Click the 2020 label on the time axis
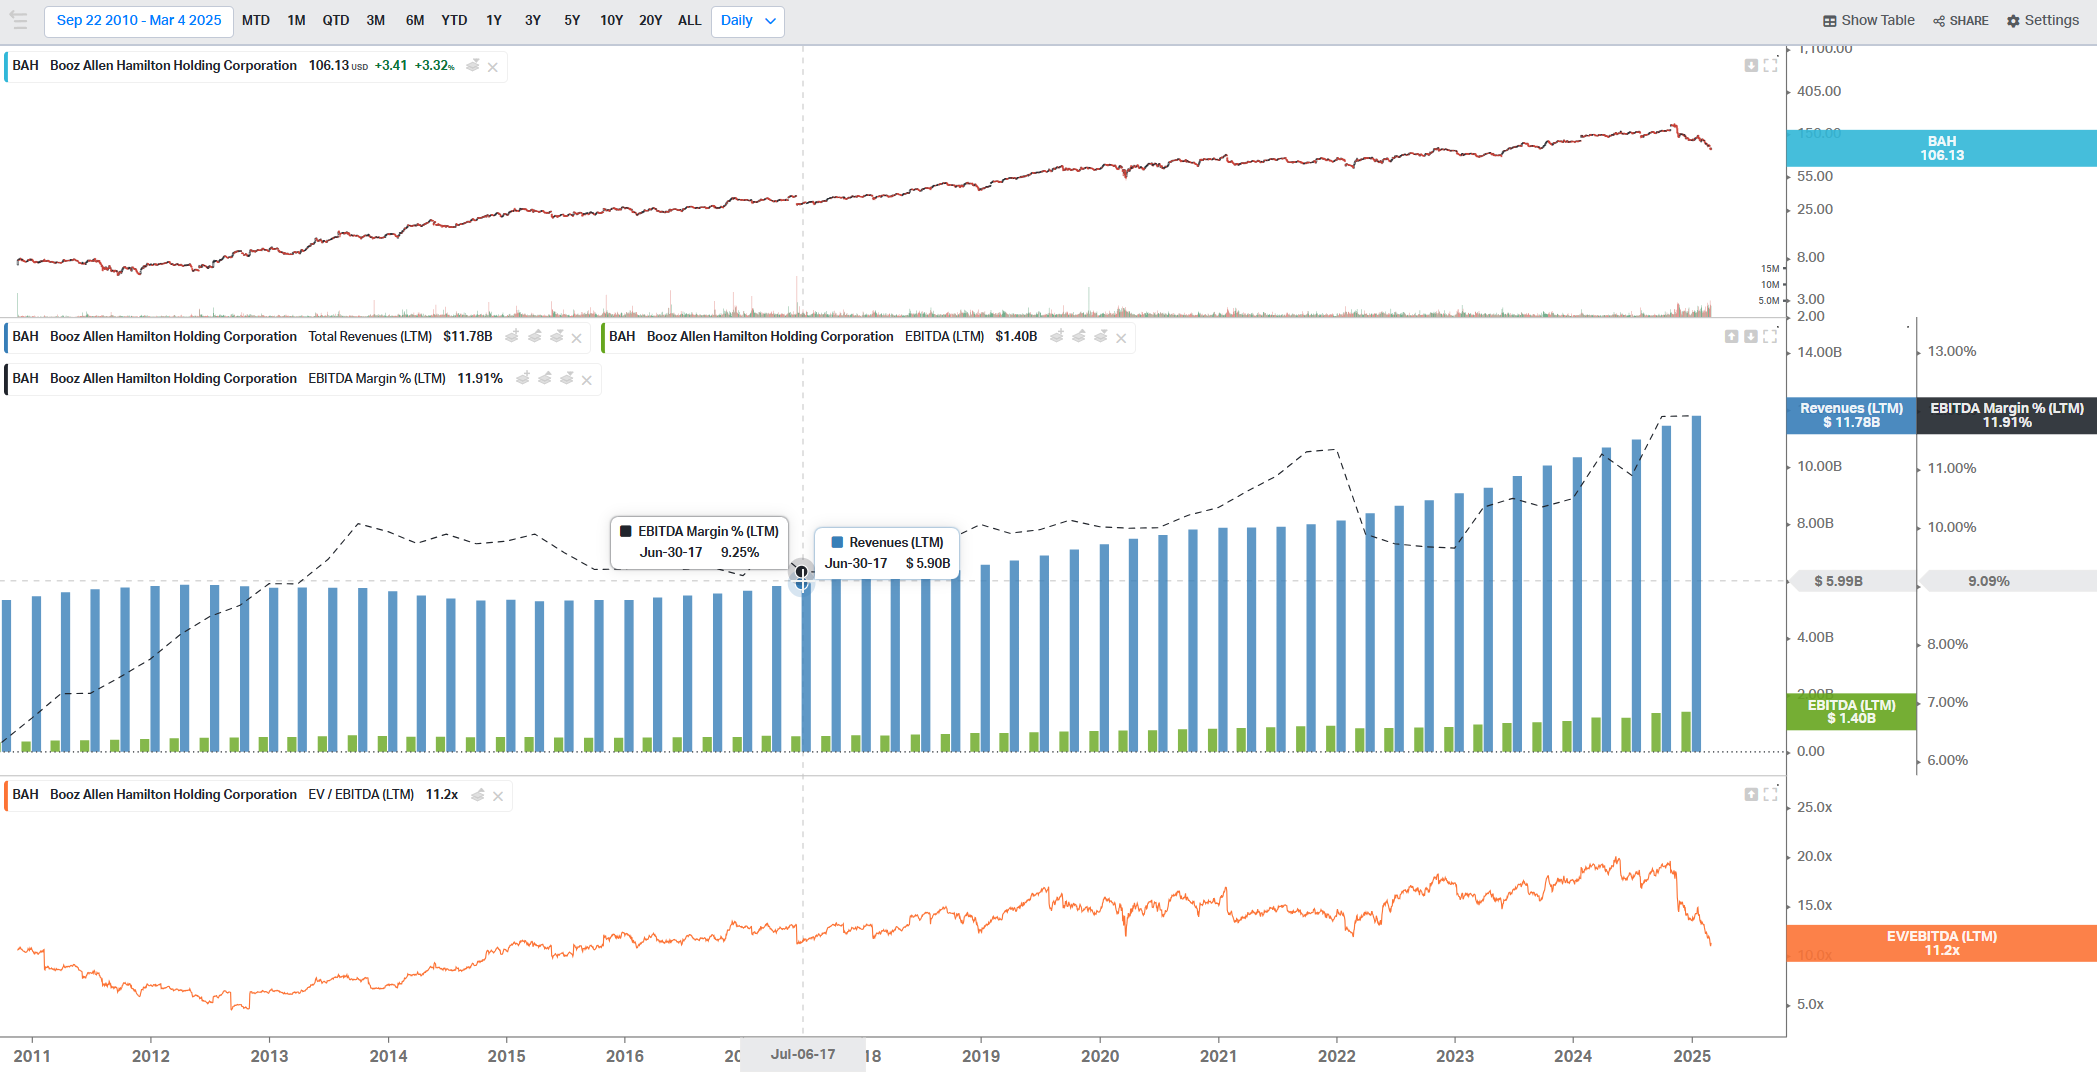2097x1072 pixels. [x=1100, y=1056]
